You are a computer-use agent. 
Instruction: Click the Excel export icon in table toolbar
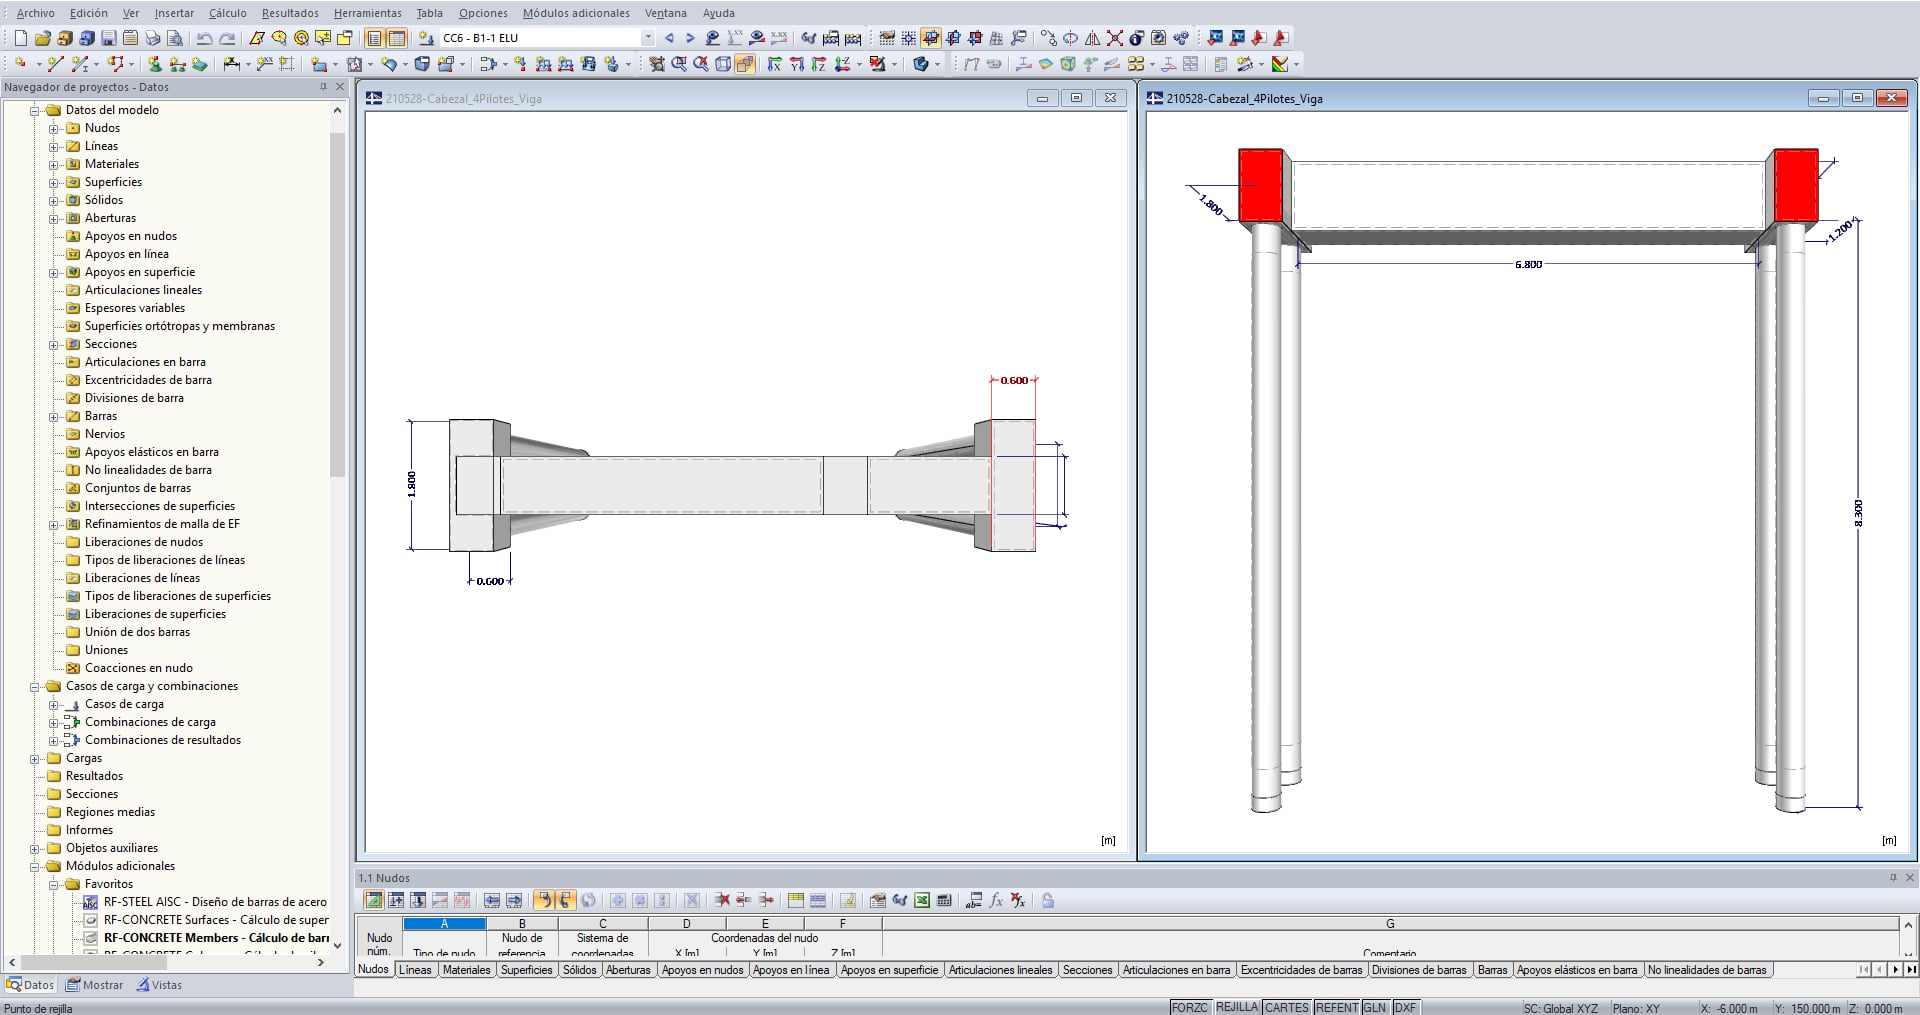point(921,900)
